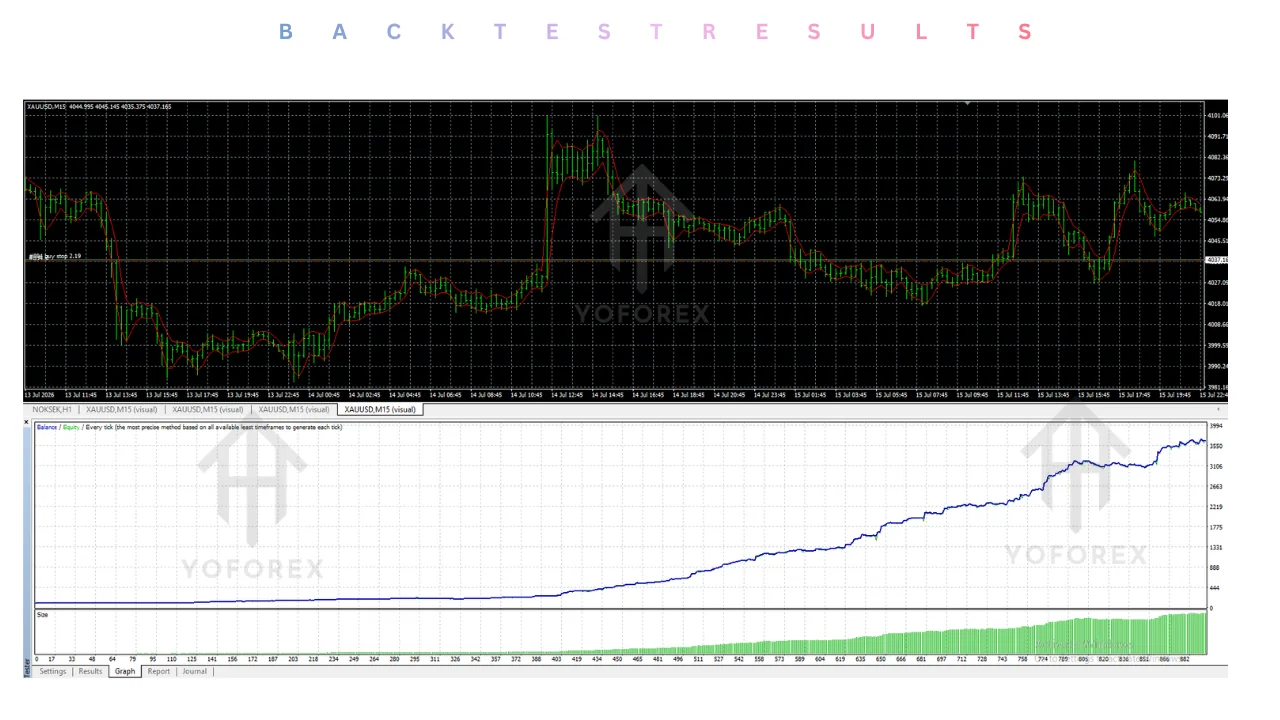Image resolution: width=1280 pixels, height=720 pixels.
Task: Click the 1331 value on balance axis
Action: [x=1216, y=548]
